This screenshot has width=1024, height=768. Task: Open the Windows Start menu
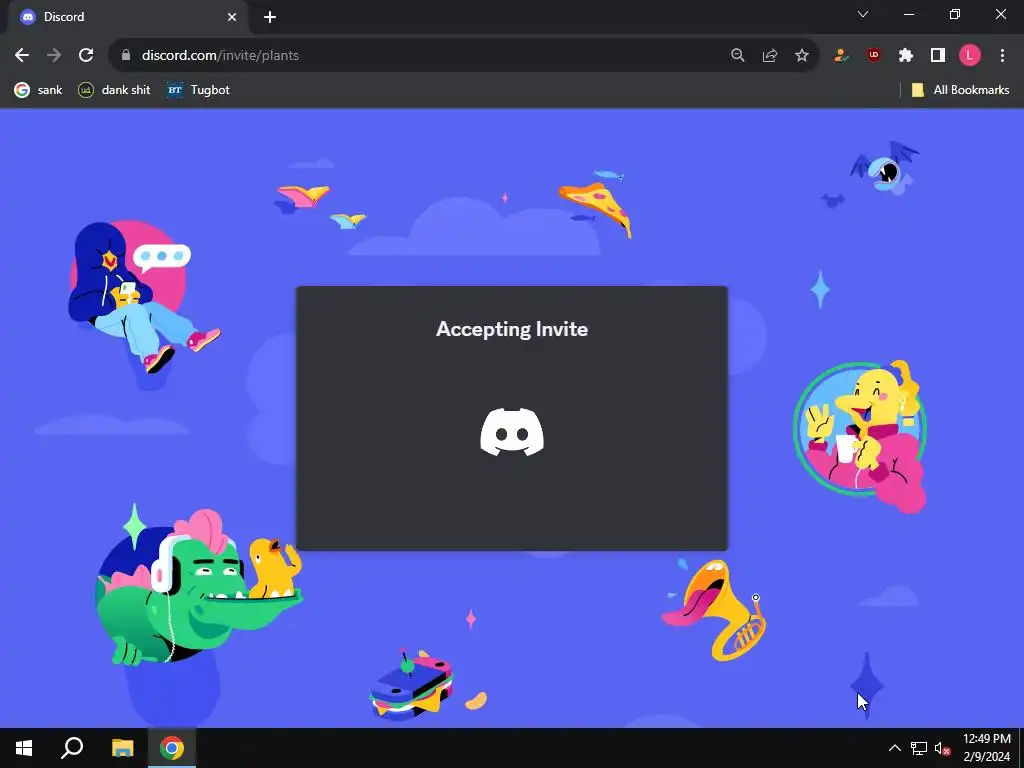(24, 748)
